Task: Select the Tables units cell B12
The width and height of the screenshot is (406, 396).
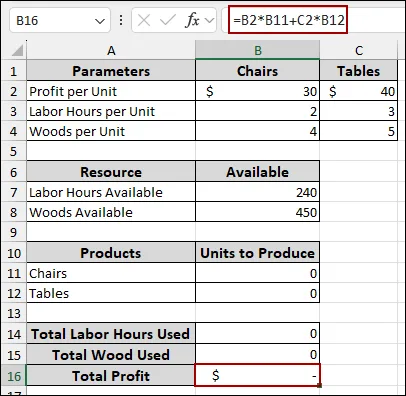Action: pyautogui.click(x=257, y=293)
